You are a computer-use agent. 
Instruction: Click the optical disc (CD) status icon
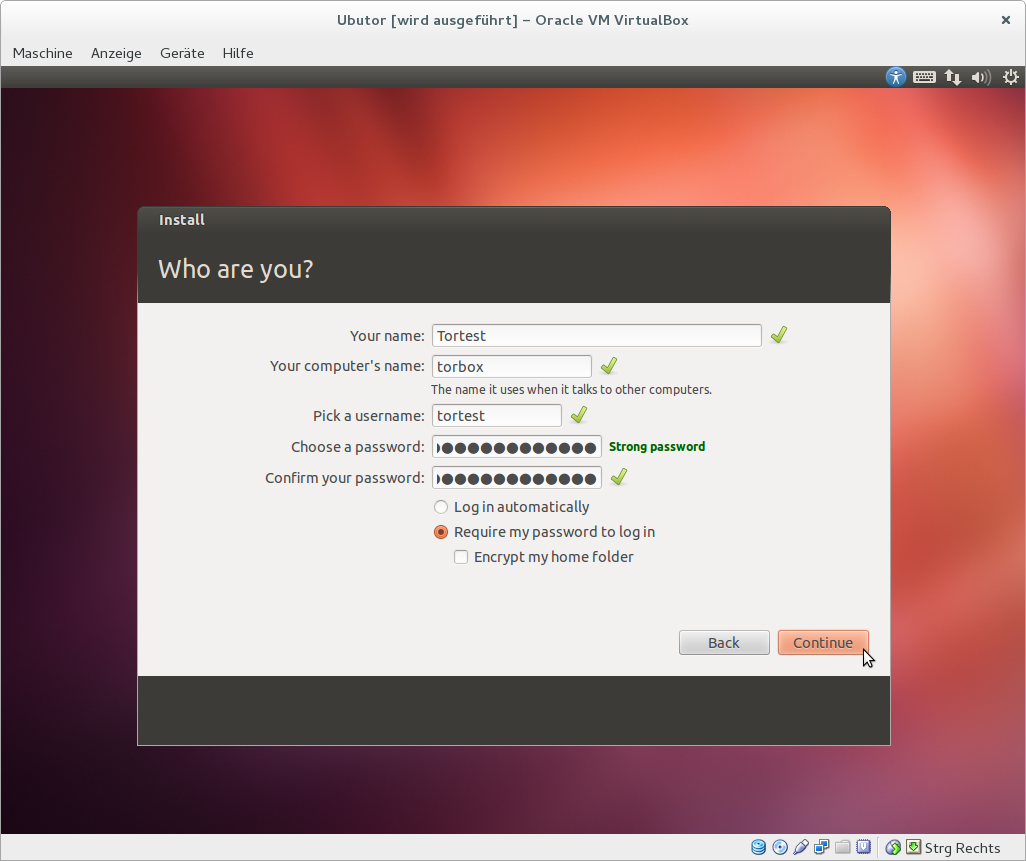click(x=780, y=848)
